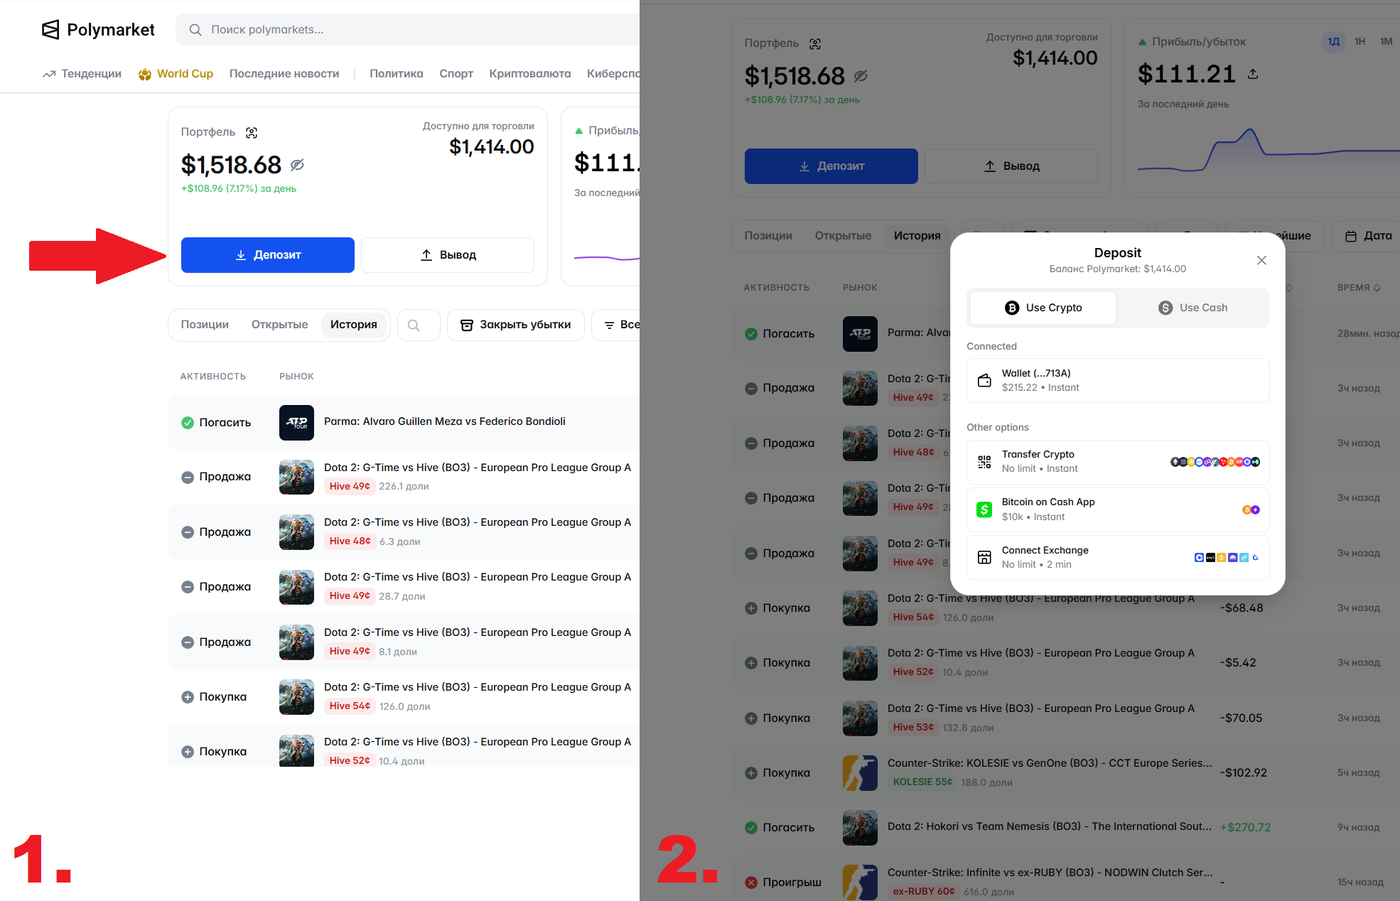Viewport: 1400px width, 901px height.
Task: Click Продажа minus icon for 28.7 доли row
Action: point(187,588)
